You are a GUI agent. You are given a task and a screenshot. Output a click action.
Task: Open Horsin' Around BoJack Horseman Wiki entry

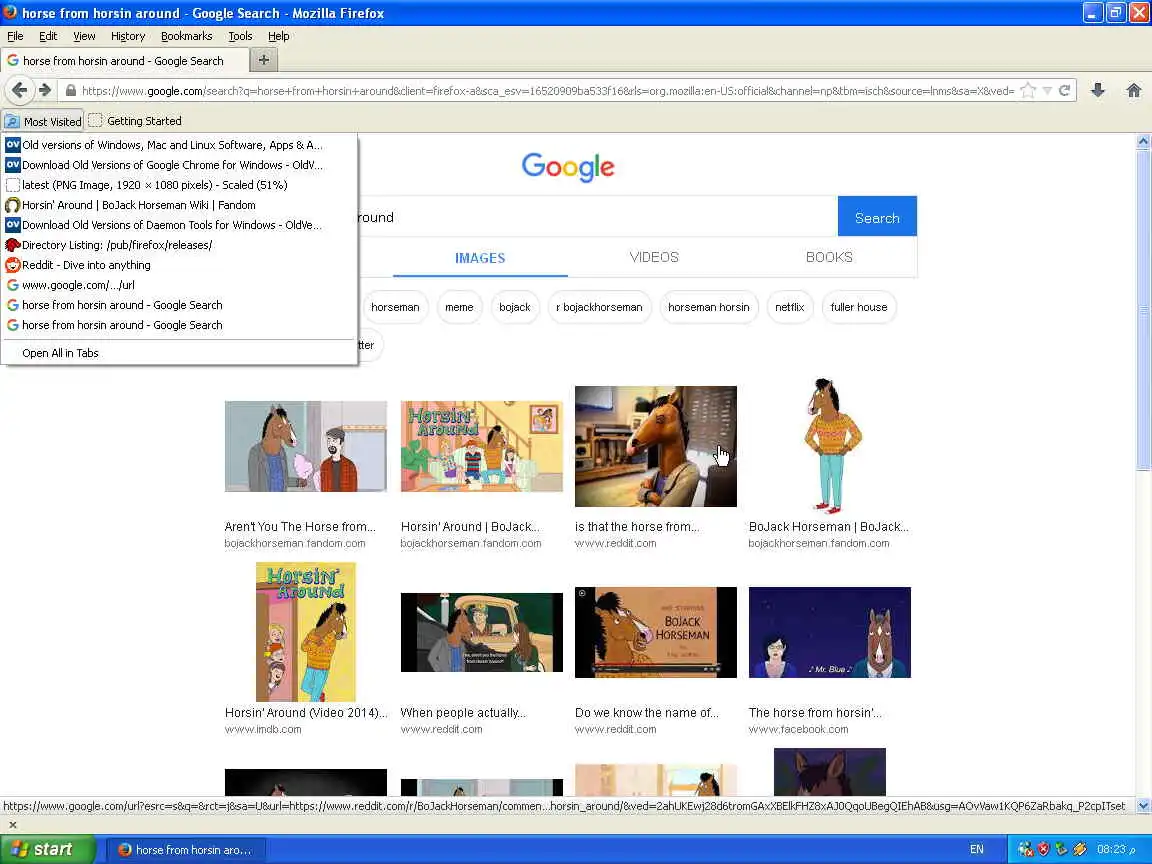coord(179,205)
